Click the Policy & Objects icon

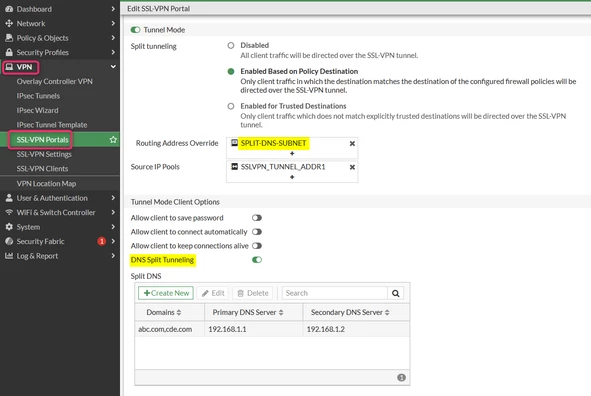[9, 38]
